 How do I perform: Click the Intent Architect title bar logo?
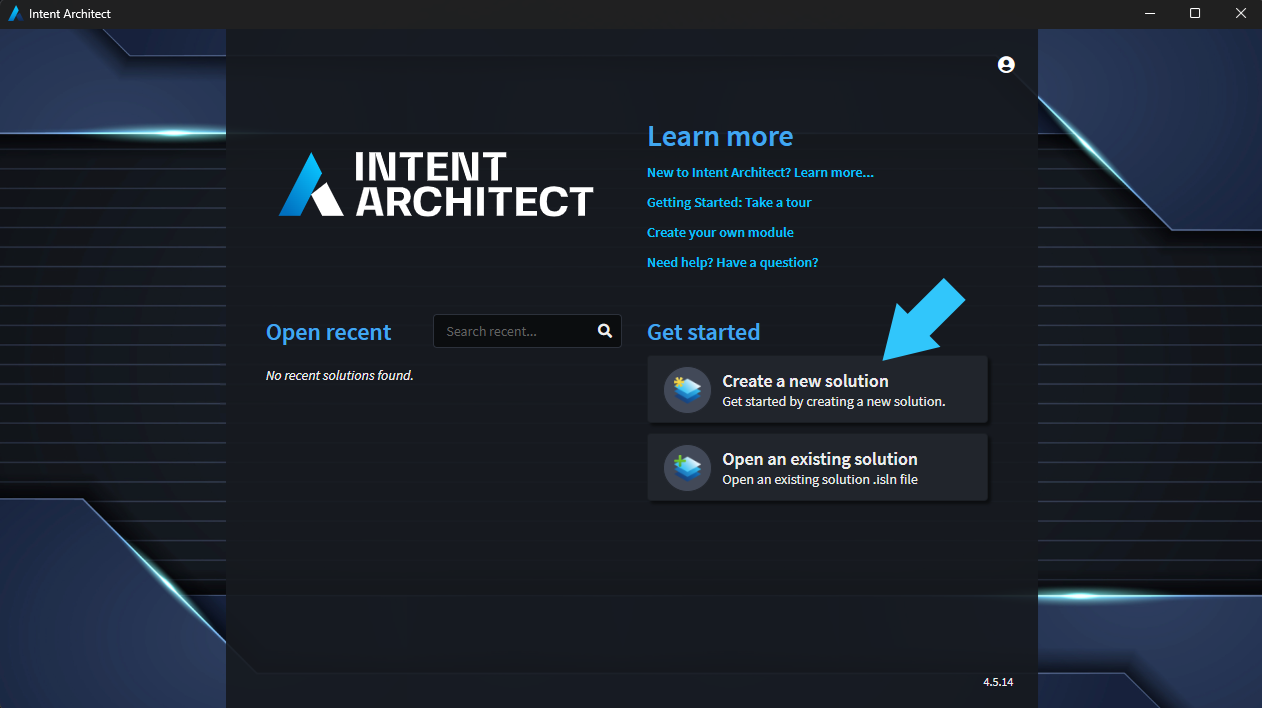pyautogui.click(x=15, y=14)
